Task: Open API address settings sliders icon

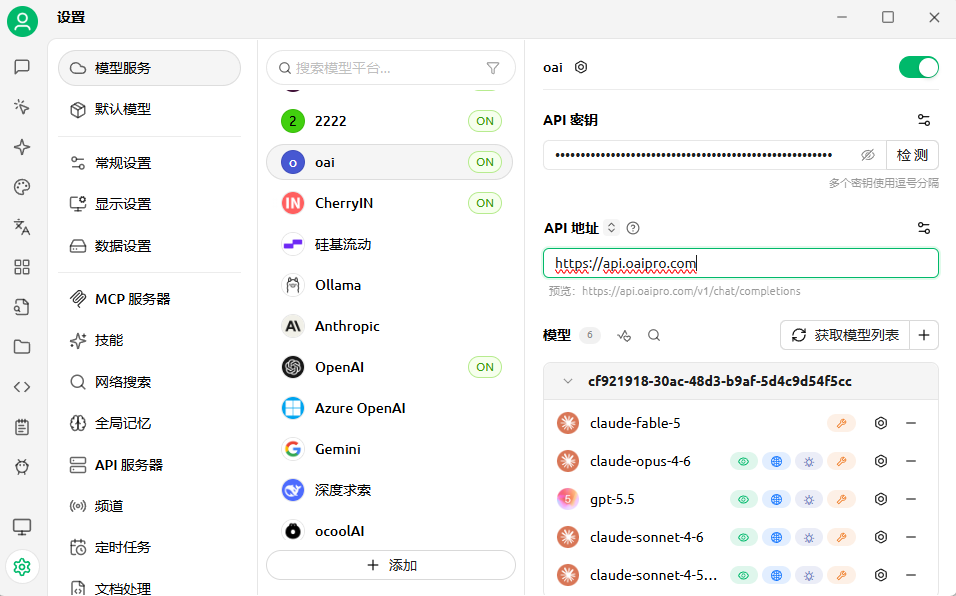Action: coord(924,228)
